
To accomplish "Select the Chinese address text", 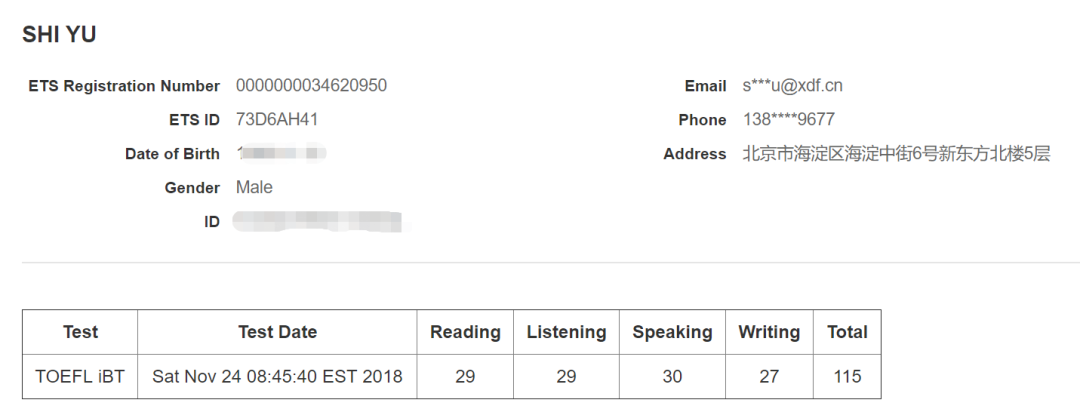I will click(x=896, y=154).
